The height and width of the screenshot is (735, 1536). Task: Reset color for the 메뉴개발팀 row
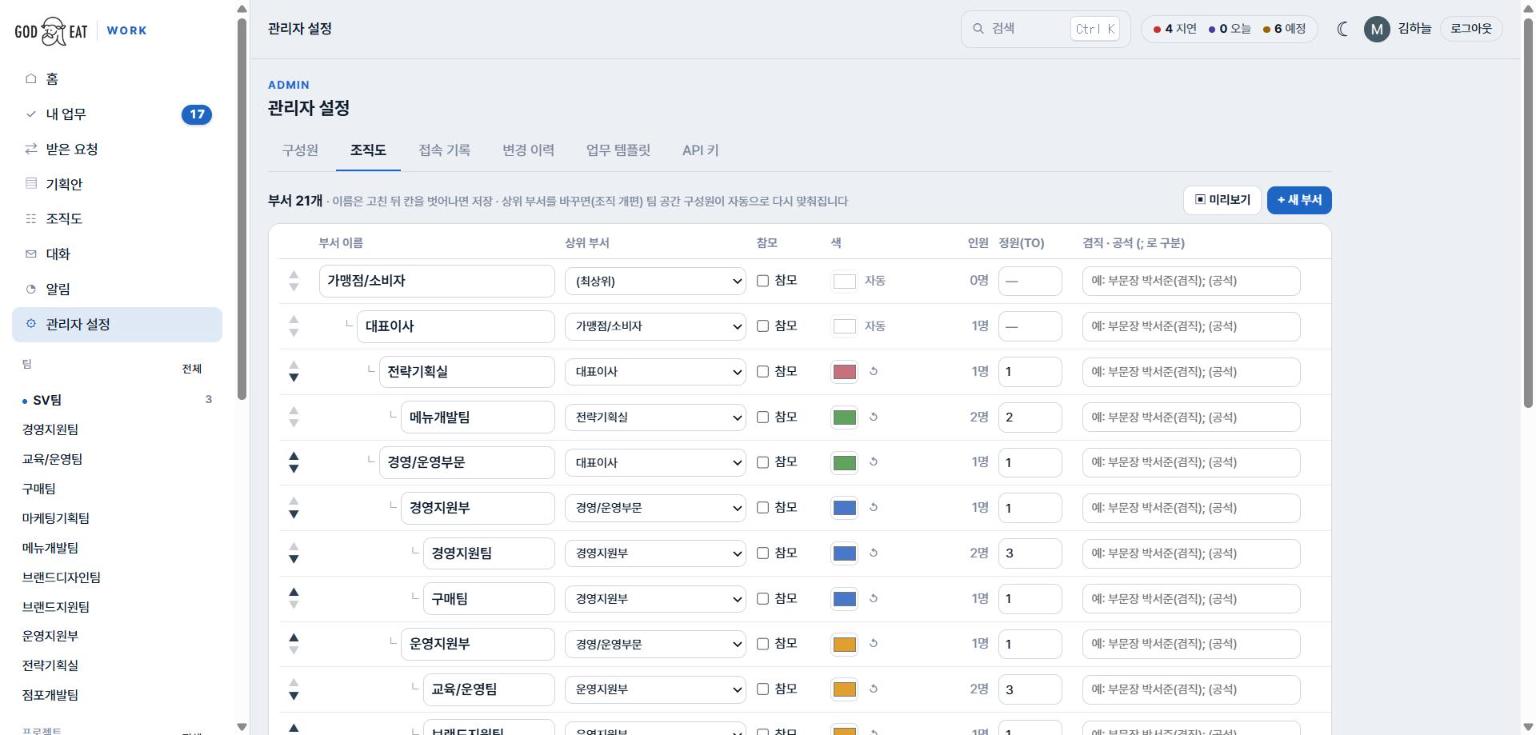click(x=873, y=417)
